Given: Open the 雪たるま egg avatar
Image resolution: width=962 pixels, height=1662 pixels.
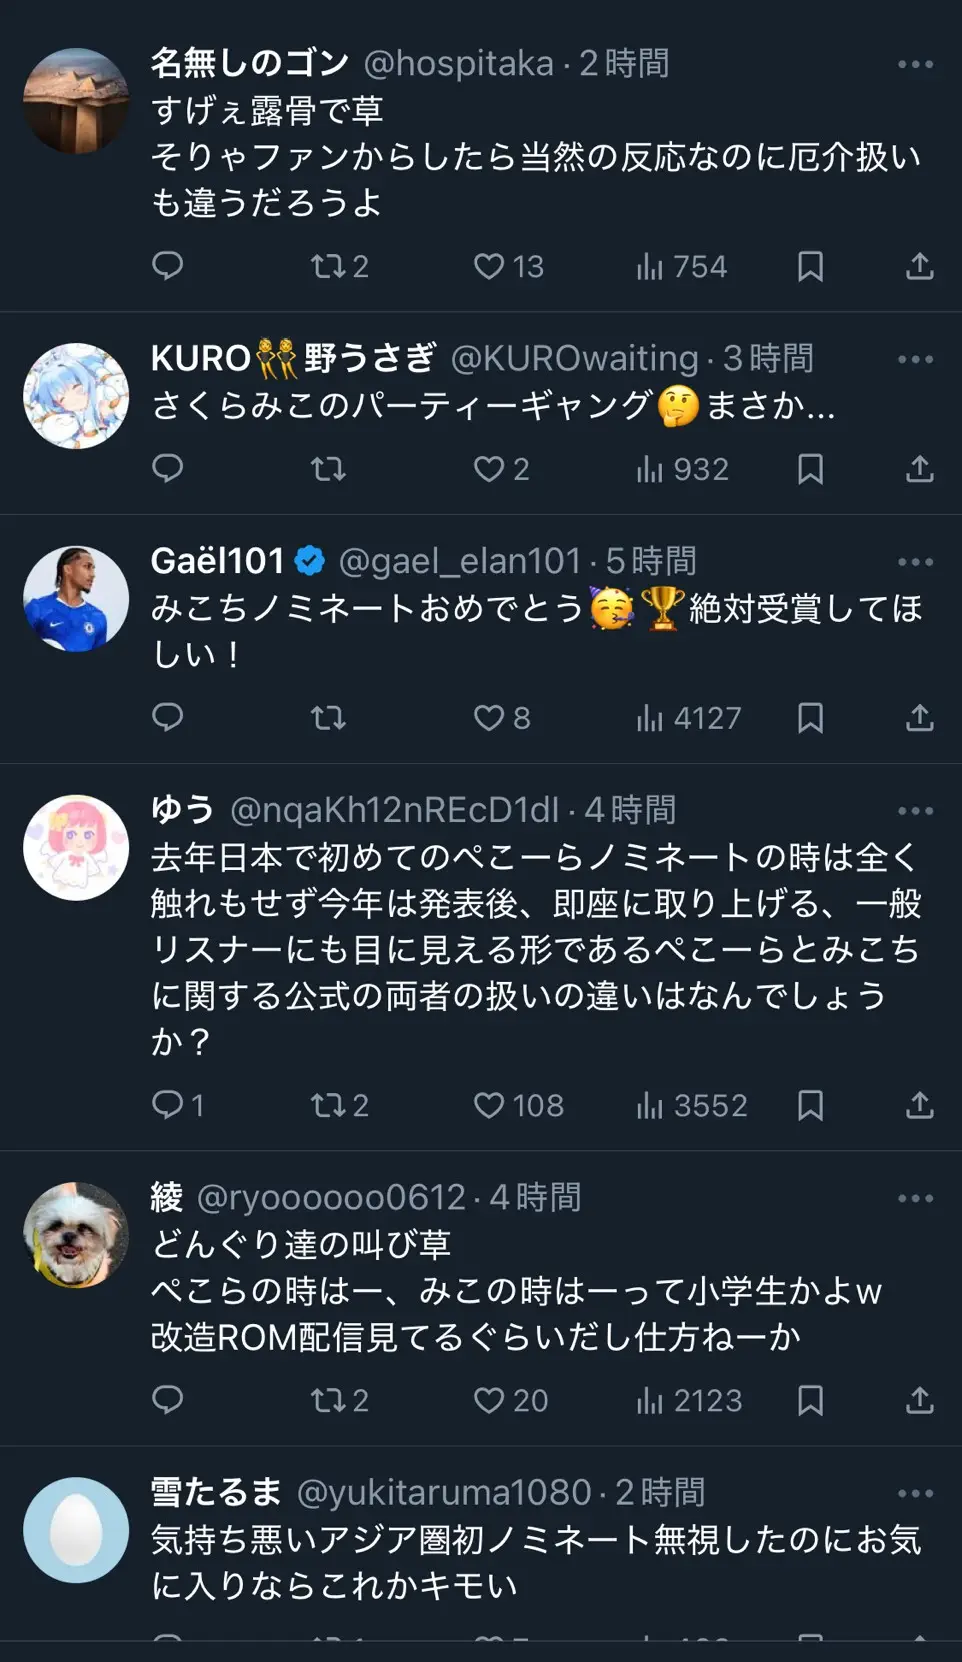Looking at the screenshot, I should [x=76, y=1530].
